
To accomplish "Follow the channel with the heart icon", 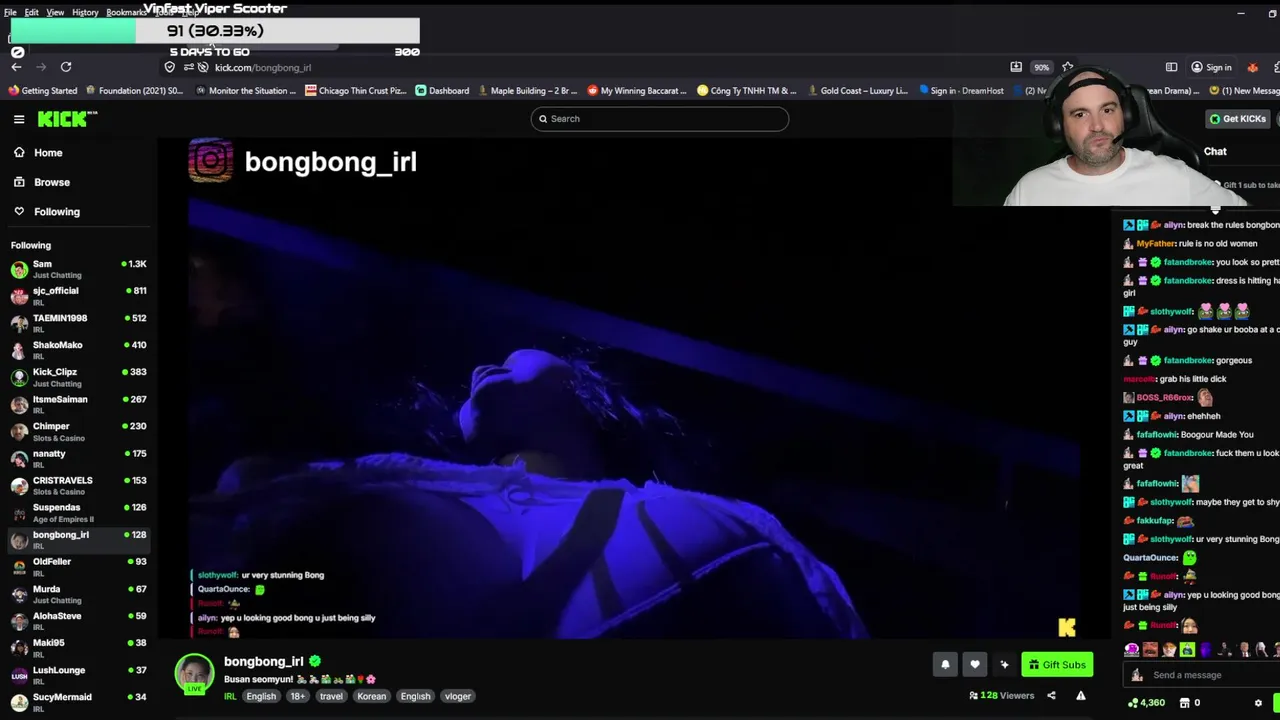I will pyautogui.click(x=975, y=664).
